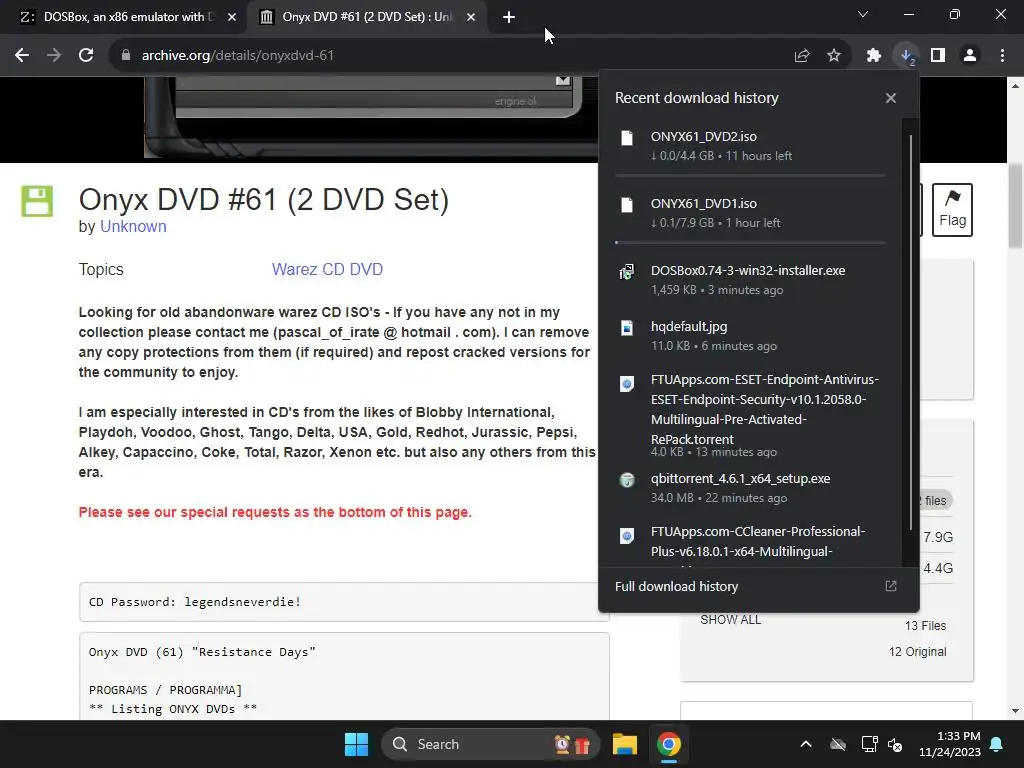This screenshot has width=1024, height=768.
Task: Click the Flag button
Action: pyautogui.click(x=952, y=210)
